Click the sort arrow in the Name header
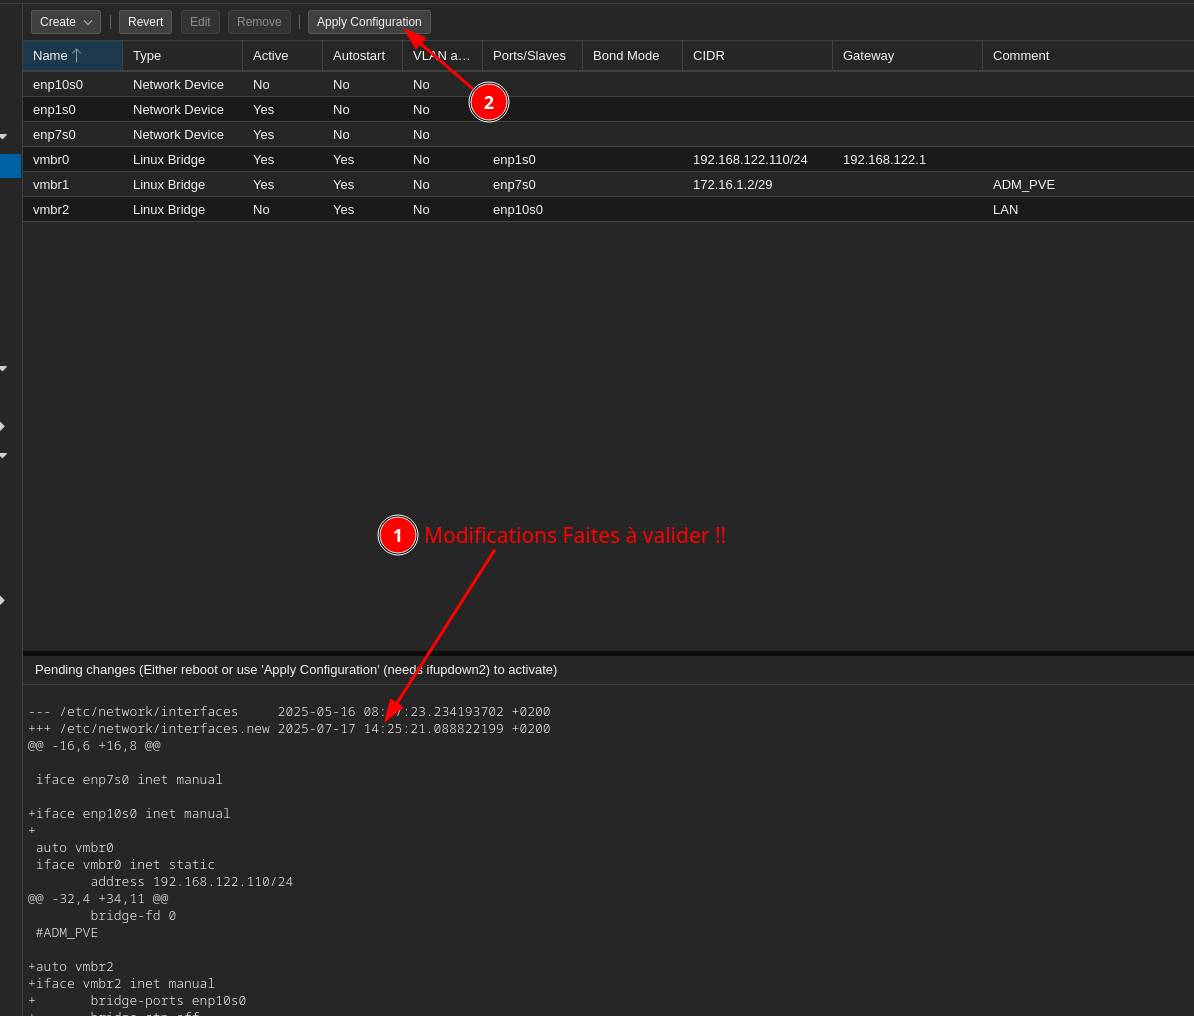The width and height of the screenshot is (1194, 1016). click(77, 56)
